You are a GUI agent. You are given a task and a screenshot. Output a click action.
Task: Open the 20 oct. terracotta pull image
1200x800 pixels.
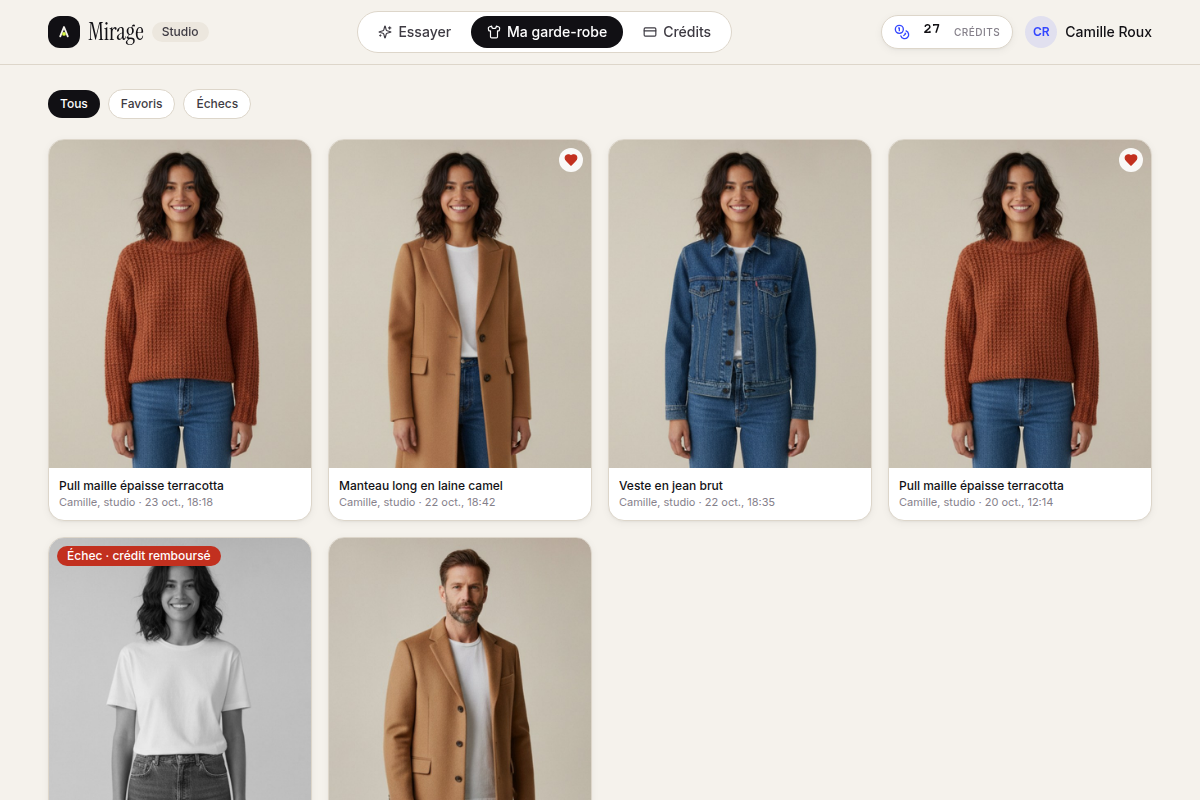tap(1020, 304)
